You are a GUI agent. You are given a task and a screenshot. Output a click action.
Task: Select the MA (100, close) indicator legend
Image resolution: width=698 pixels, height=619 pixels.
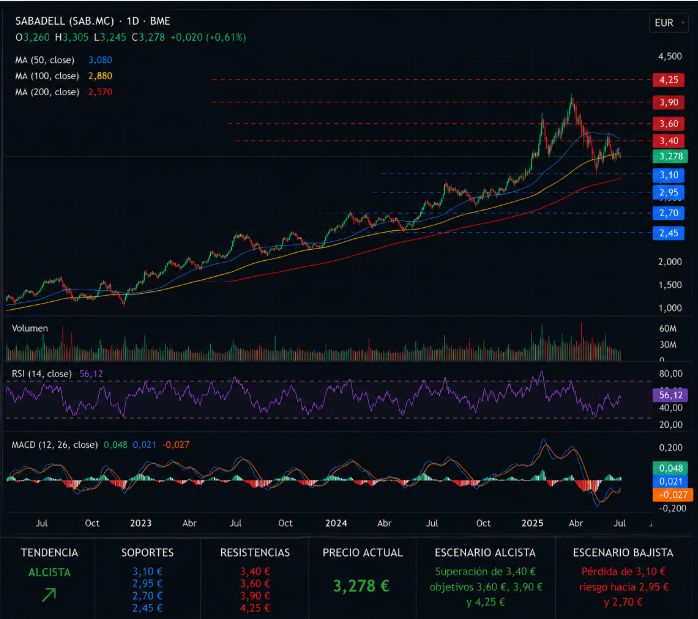tap(47, 76)
